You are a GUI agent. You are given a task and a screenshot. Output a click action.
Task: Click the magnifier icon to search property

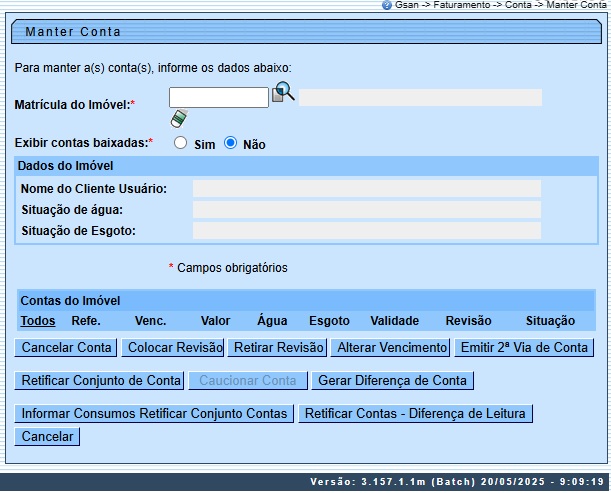284,92
